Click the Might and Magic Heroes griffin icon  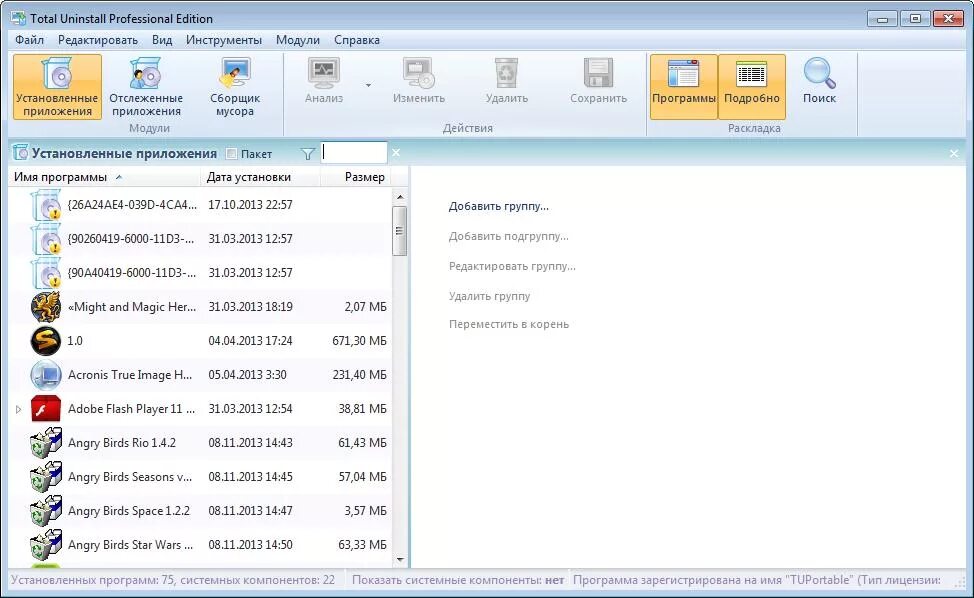[x=46, y=307]
